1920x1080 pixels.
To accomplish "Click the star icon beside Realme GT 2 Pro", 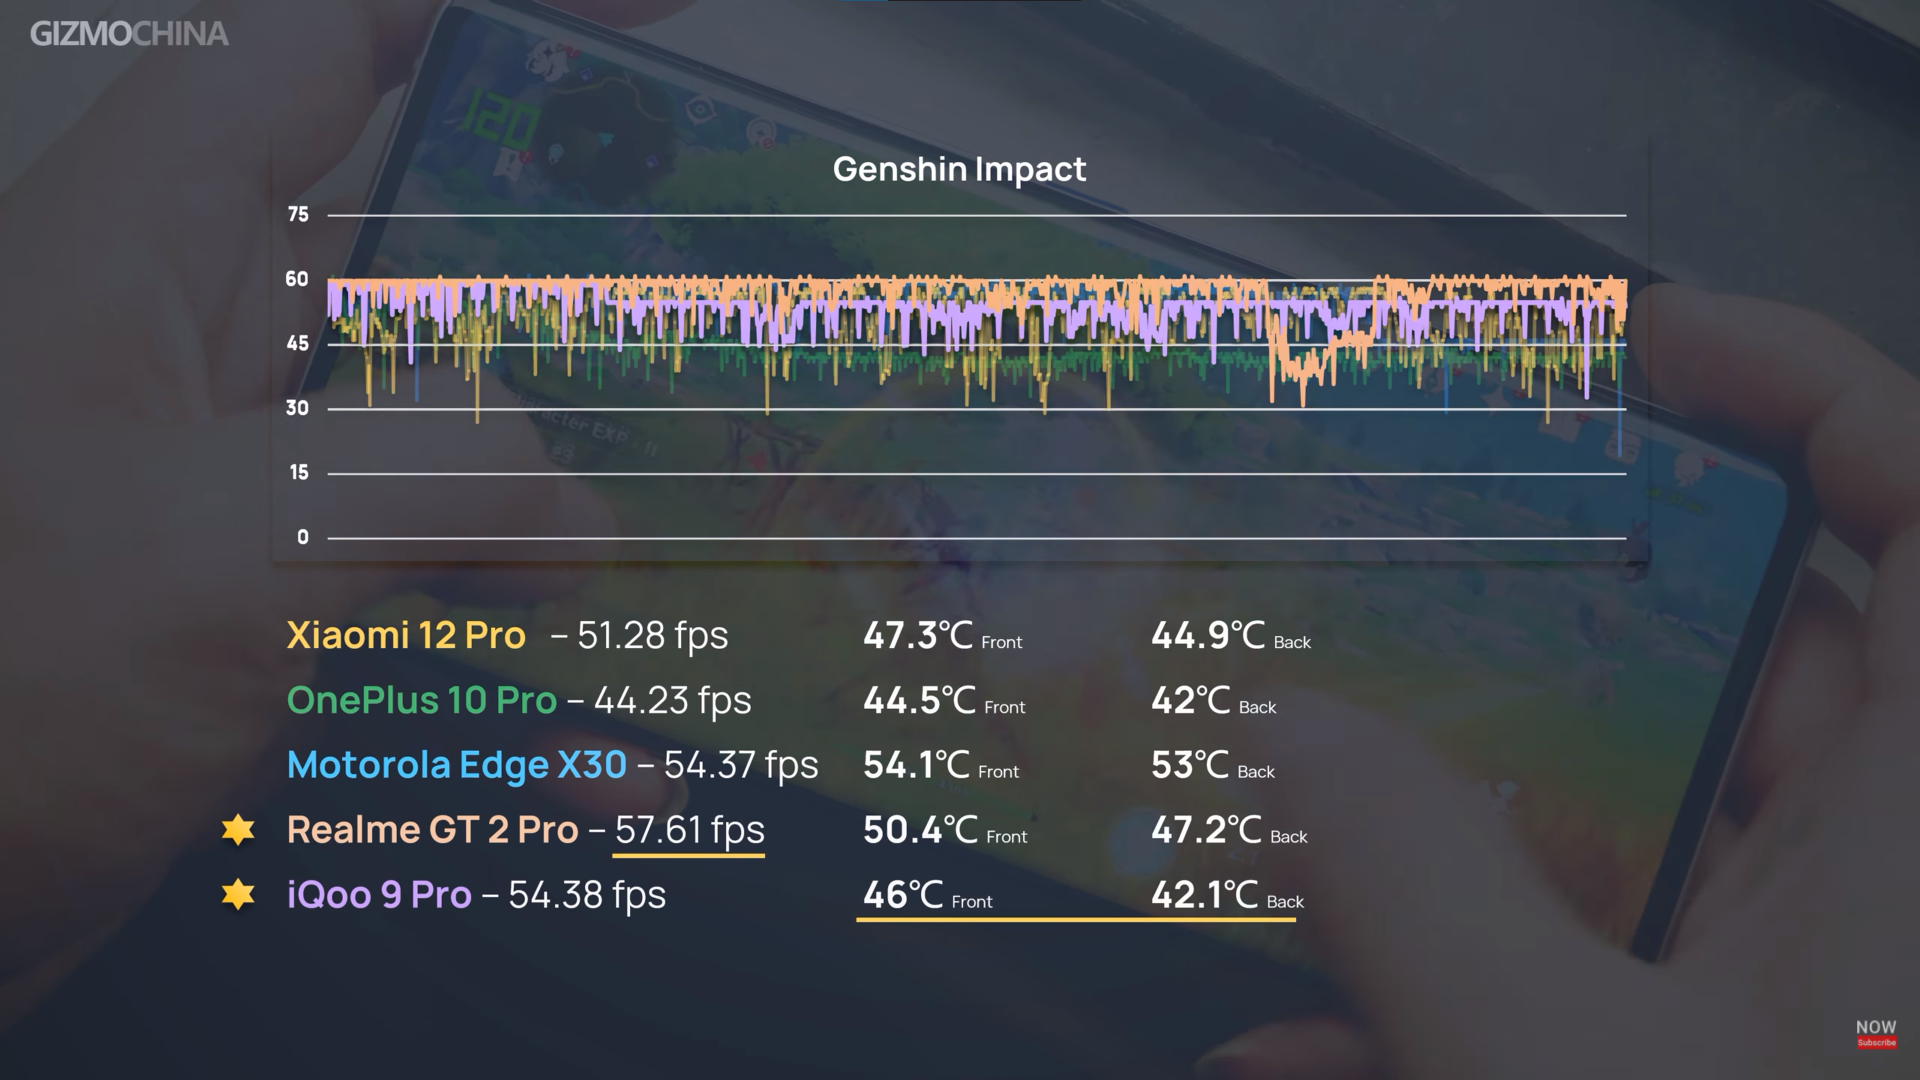I will (x=238, y=830).
